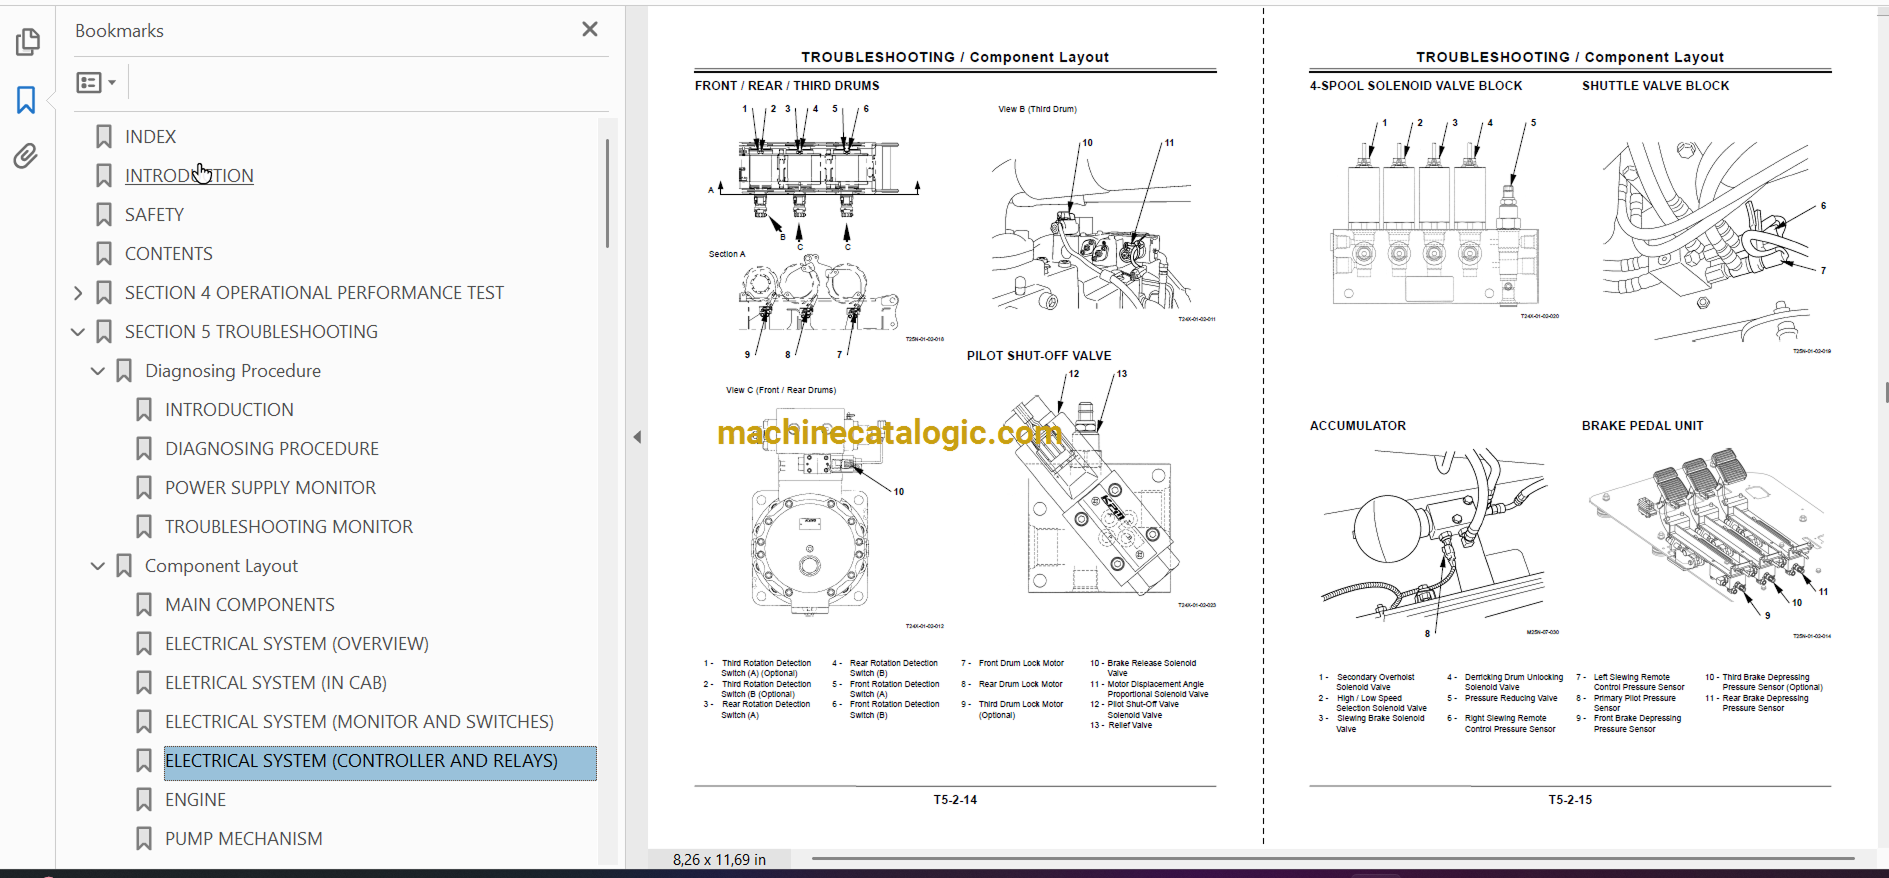Viewport: 1889px width, 878px height.
Task: Open ENGINE bookmark
Action: (x=195, y=799)
